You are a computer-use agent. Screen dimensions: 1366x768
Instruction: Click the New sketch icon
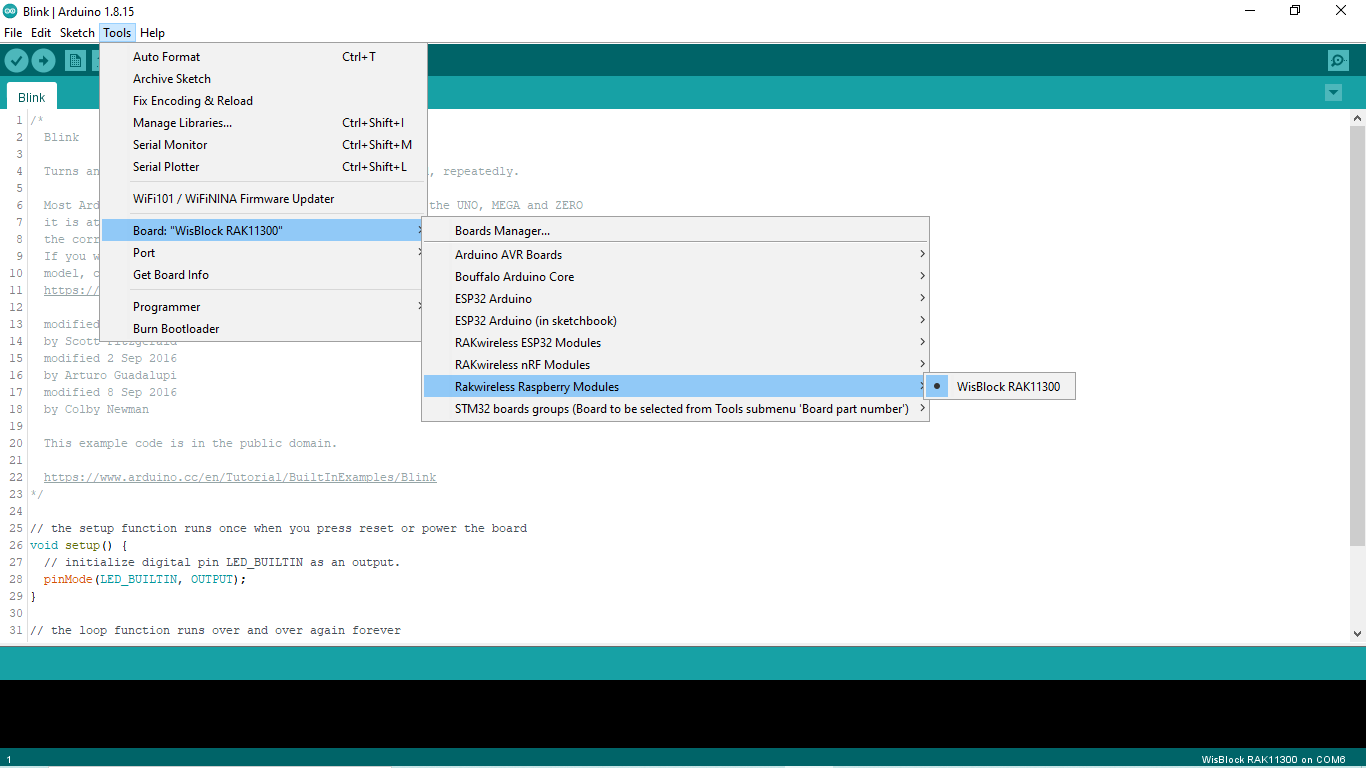click(75, 61)
